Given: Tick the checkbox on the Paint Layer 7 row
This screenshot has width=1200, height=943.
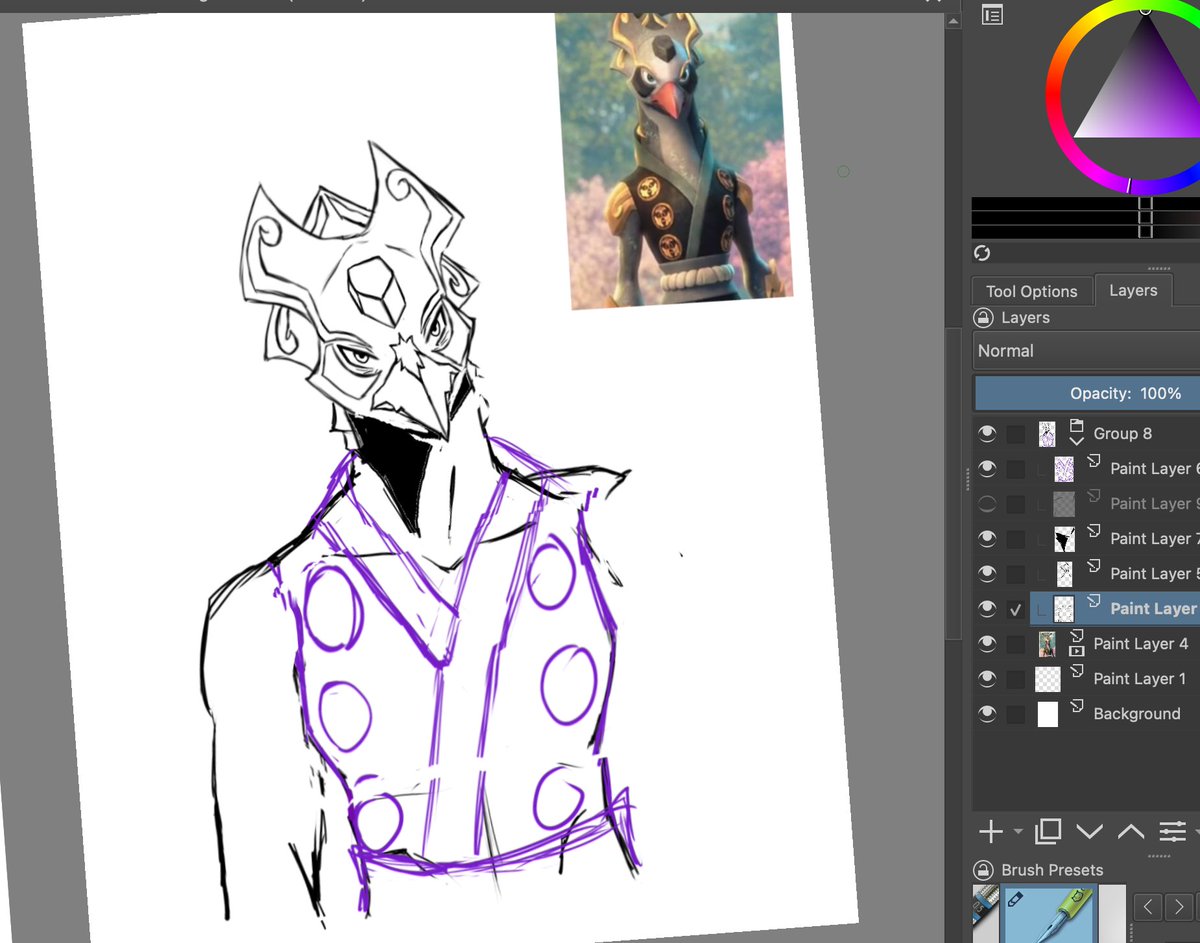Looking at the screenshot, I should click(1016, 539).
